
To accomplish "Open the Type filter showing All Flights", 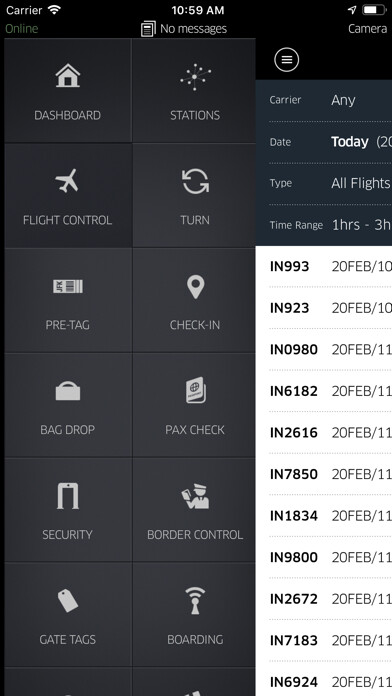I will pyautogui.click(x=324, y=183).
